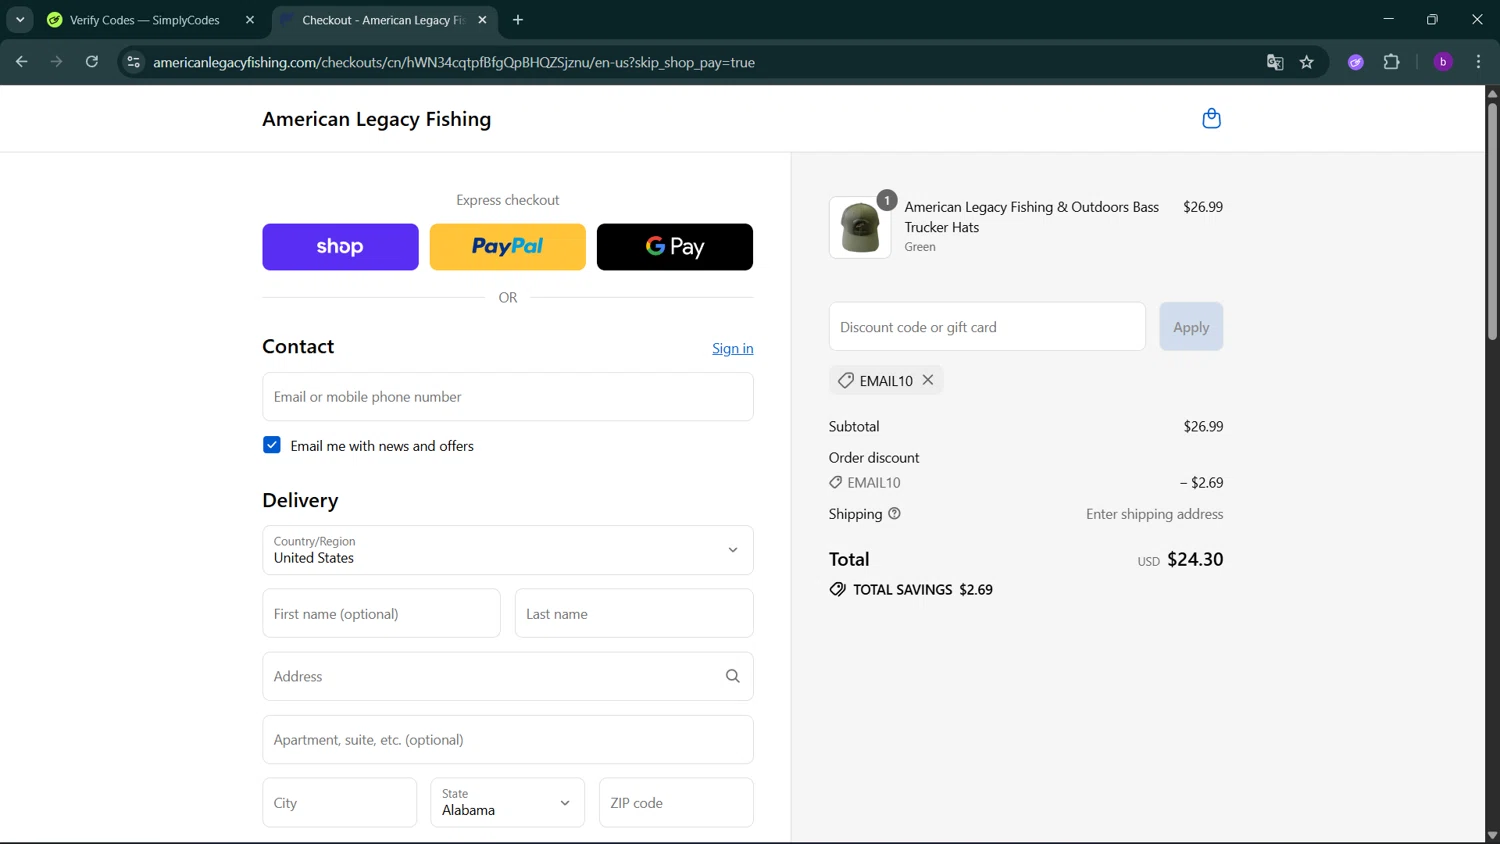This screenshot has width=1500, height=844.
Task: Choose Google Pay express checkout
Action: point(675,247)
